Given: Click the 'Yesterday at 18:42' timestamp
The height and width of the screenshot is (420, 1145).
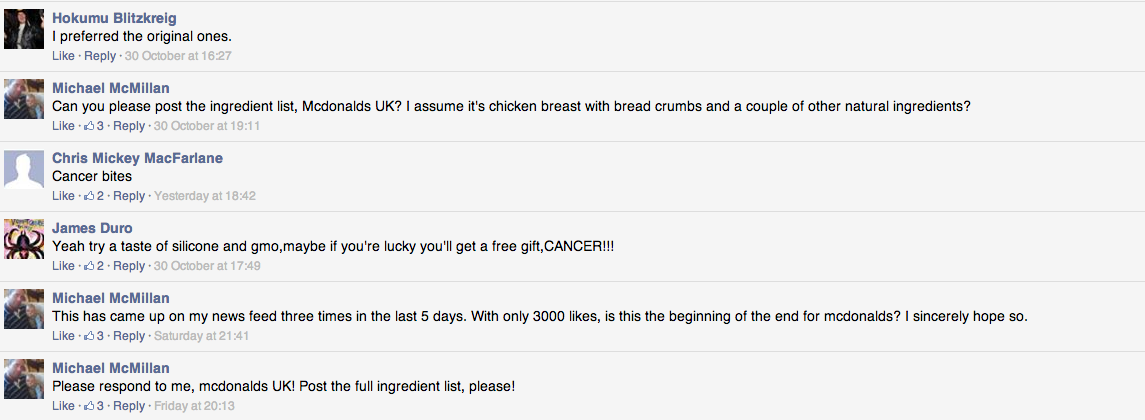Looking at the screenshot, I should pos(205,196).
